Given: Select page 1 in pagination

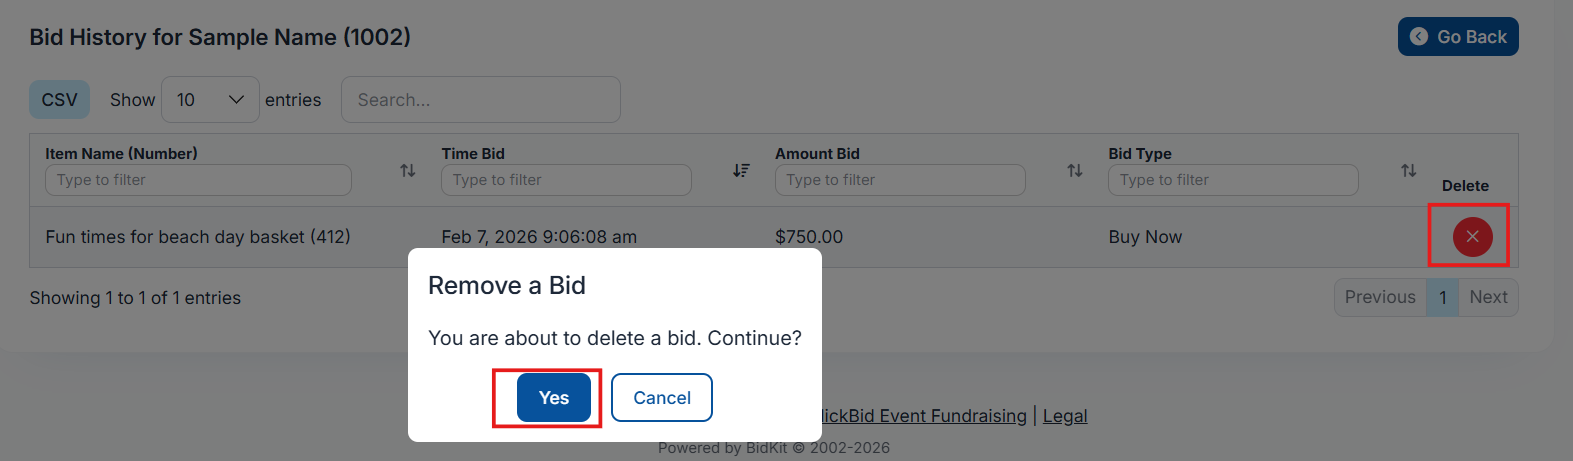Looking at the screenshot, I should [1443, 297].
